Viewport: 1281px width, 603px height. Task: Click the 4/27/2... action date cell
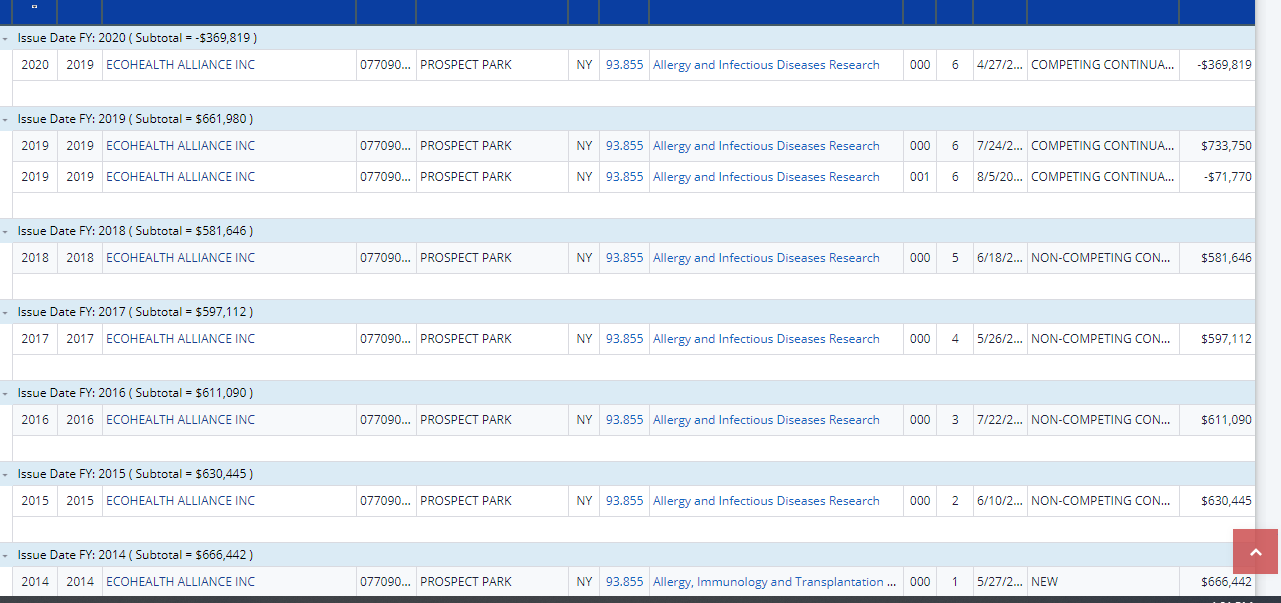point(1000,65)
